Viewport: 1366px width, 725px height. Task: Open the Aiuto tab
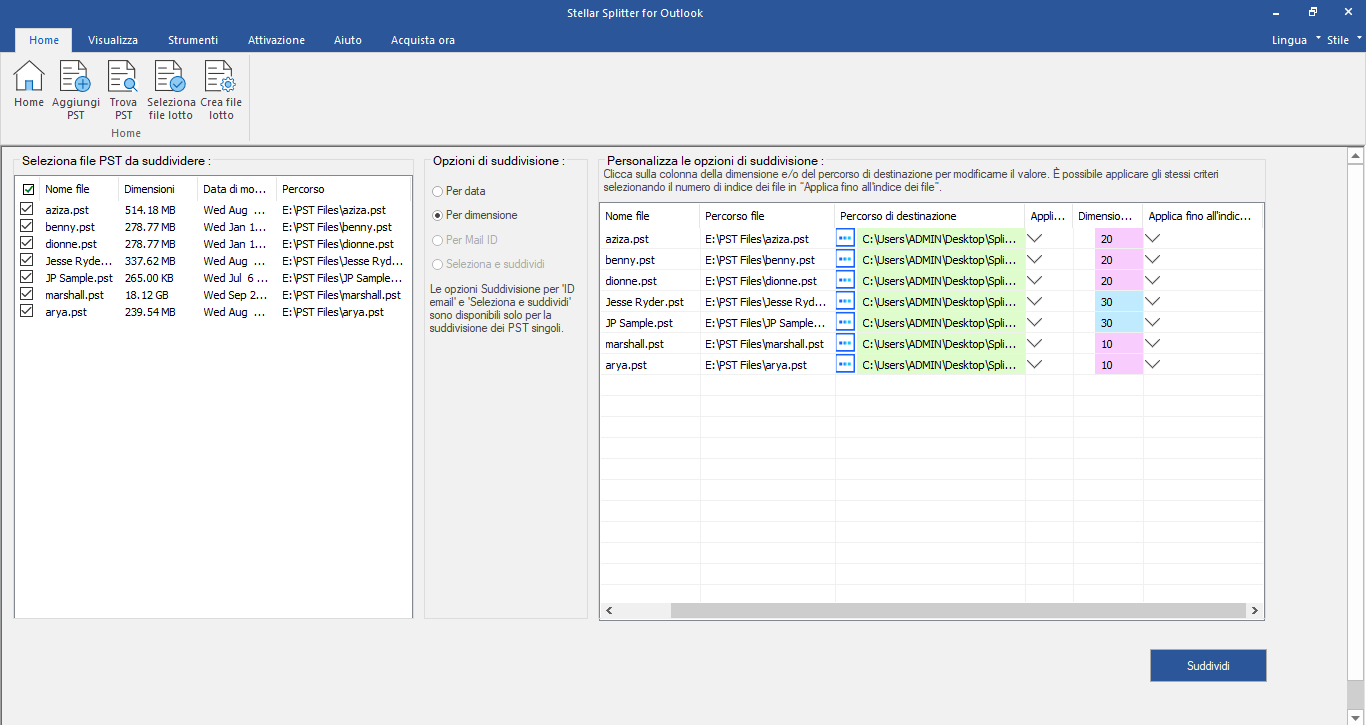[348, 40]
